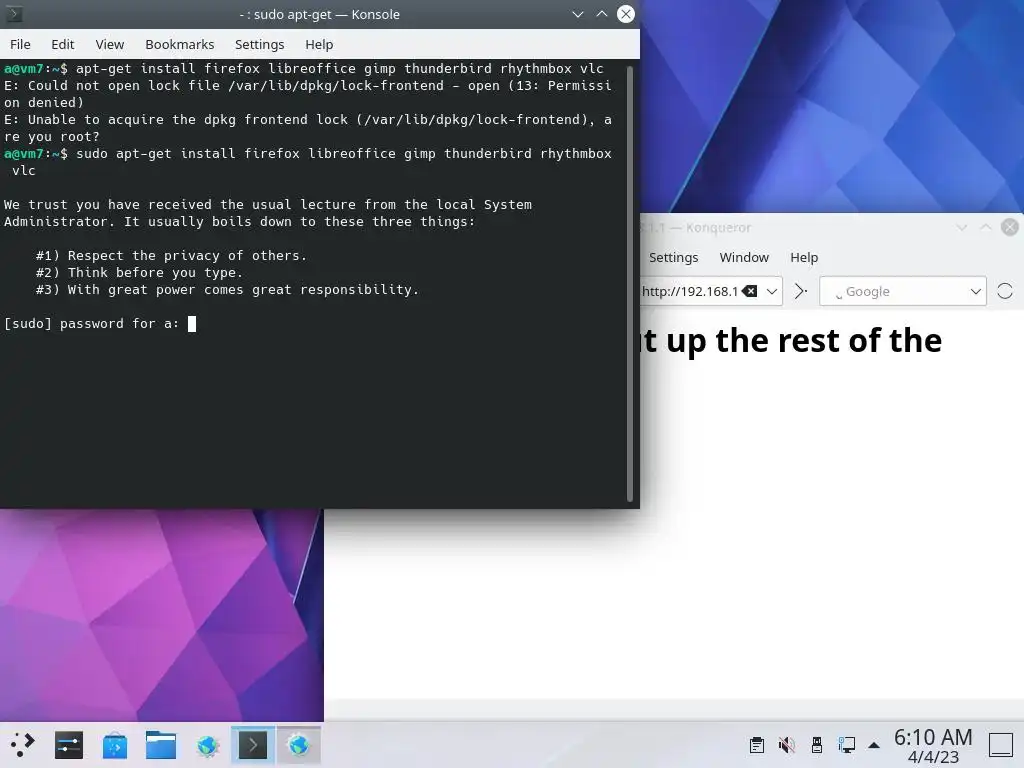This screenshot has height=768, width=1024.
Task: Click the Konsole vertical scrollbar
Action: tap(630, 283)
